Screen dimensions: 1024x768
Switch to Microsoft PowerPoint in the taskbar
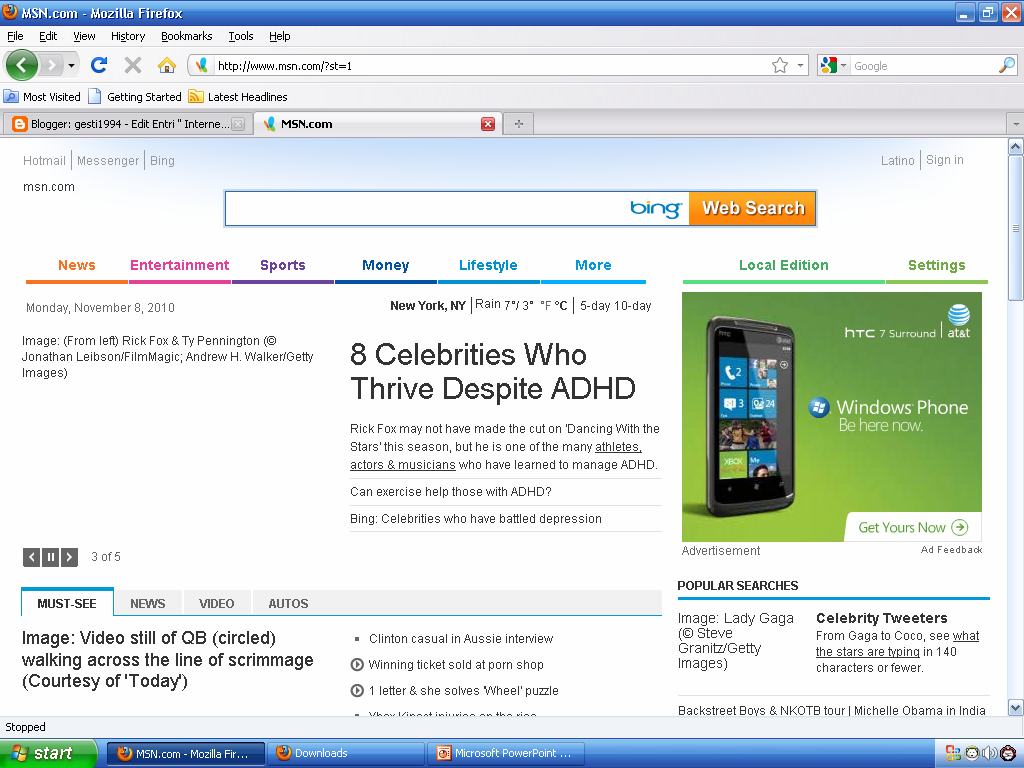(x=506, y=753)
